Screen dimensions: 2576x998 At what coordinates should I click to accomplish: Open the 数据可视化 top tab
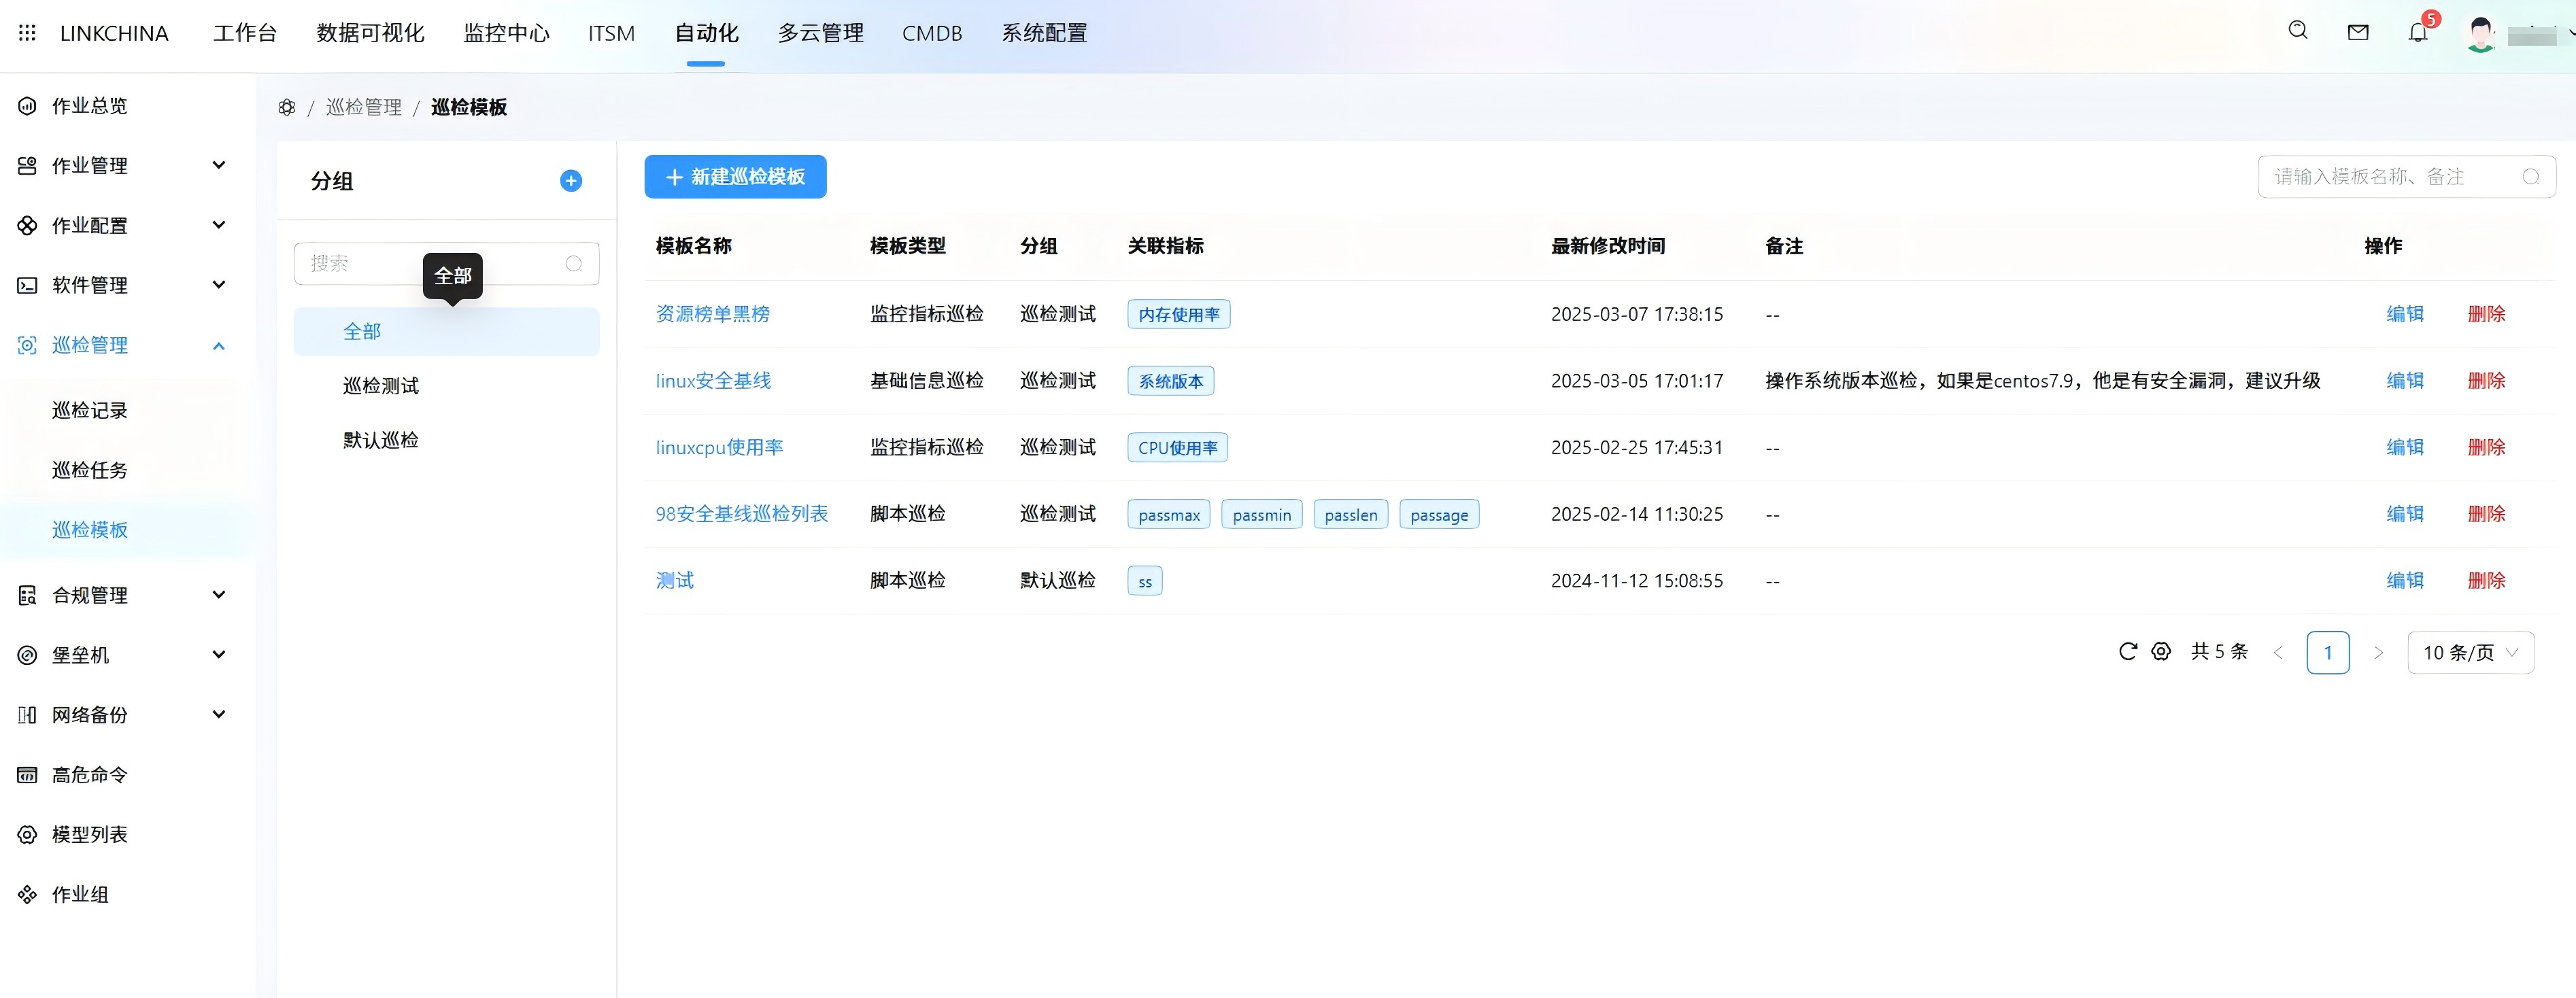tap(370, 33)
